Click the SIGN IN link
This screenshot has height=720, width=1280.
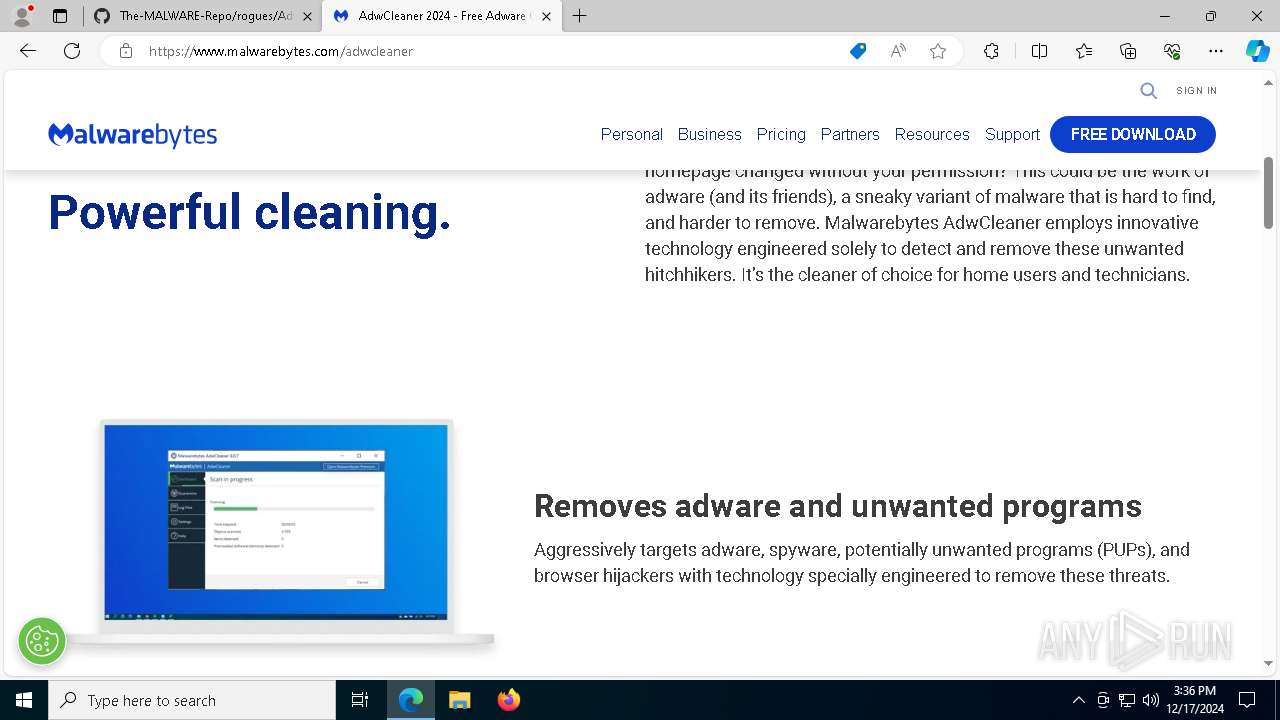pos(1197,91)
